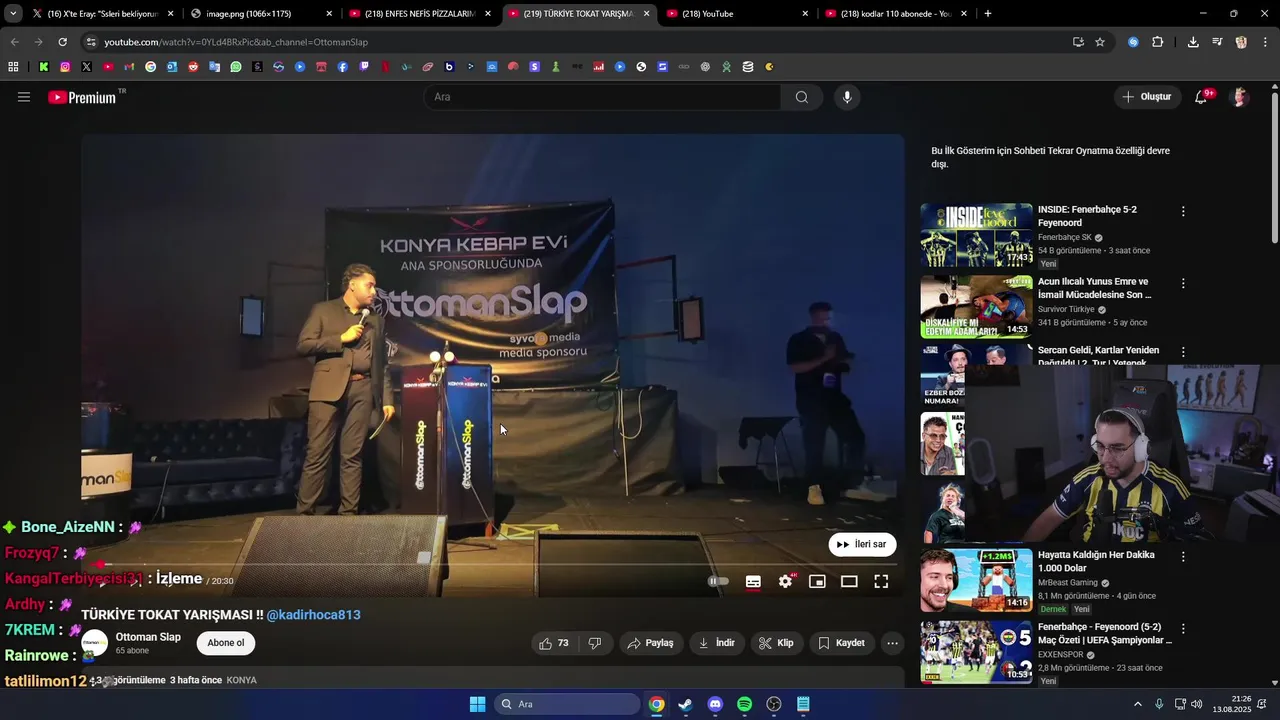
Task: Open Acun Ilıcalı Yunus Emre video title
Action: pyautogui.click(x=1094, y=288)
